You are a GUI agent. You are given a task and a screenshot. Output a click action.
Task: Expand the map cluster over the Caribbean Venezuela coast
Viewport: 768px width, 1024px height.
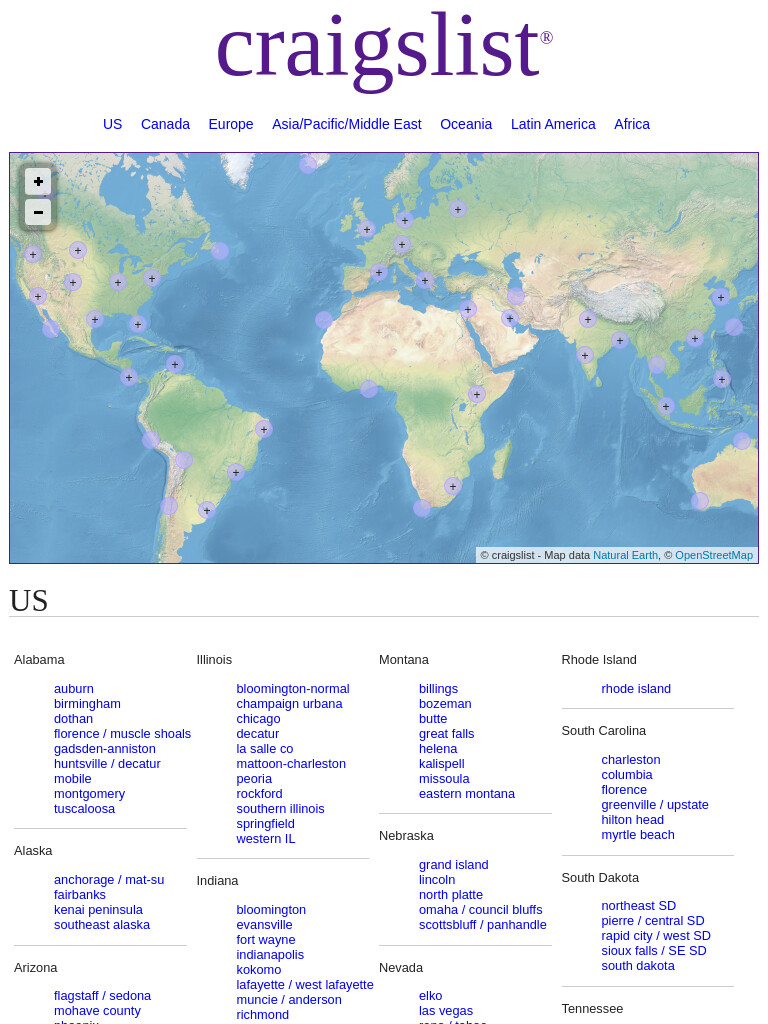pyautogui.click(x=174, y=364)
